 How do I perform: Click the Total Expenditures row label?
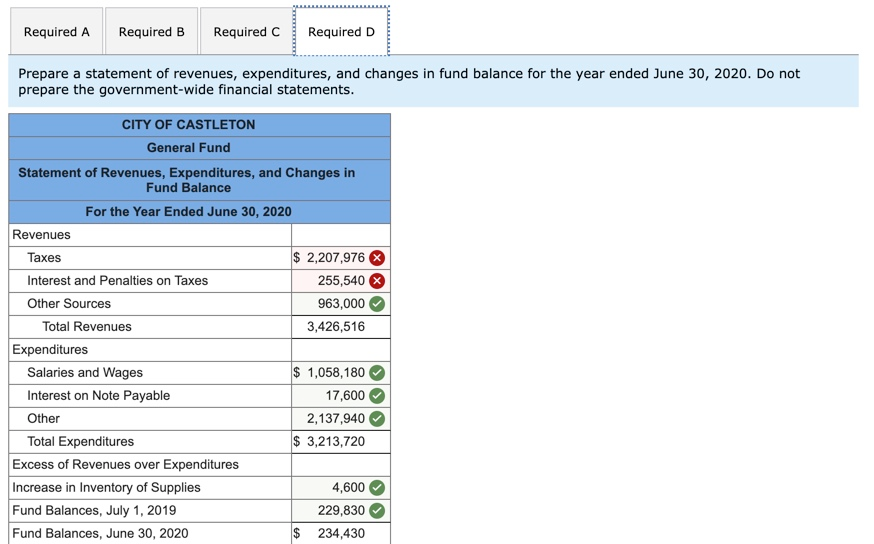click(x=81, y=441)
